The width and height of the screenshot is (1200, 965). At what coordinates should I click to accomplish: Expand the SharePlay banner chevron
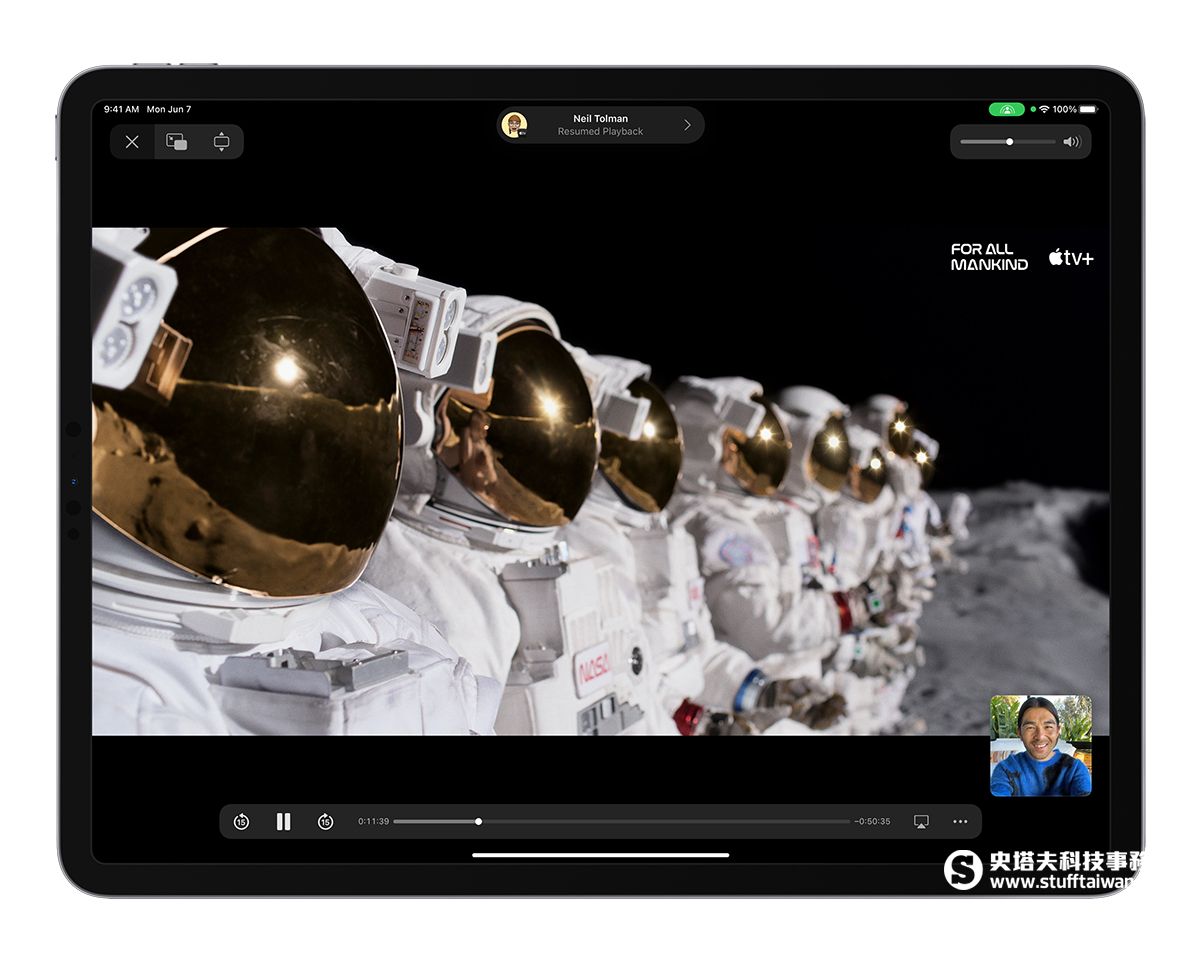point(687,125)
